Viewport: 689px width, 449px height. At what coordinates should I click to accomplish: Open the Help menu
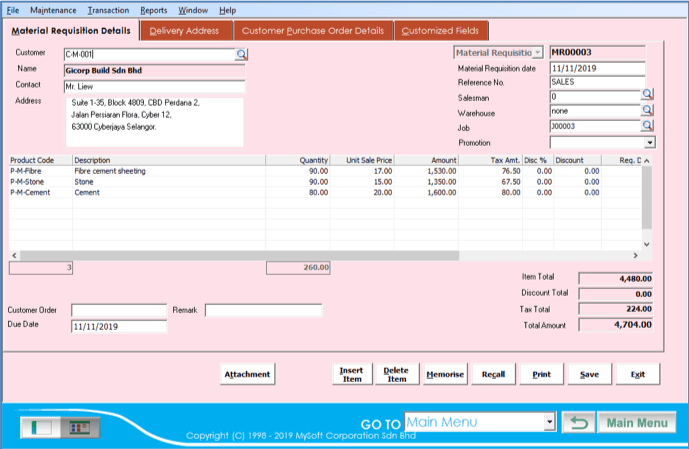coord(228,10)
